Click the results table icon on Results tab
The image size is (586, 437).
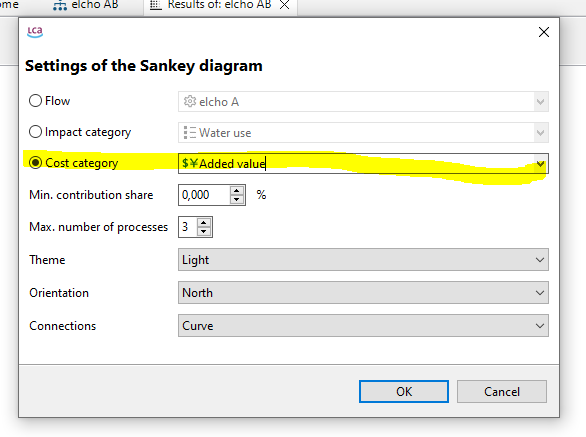tap(155, 5)
